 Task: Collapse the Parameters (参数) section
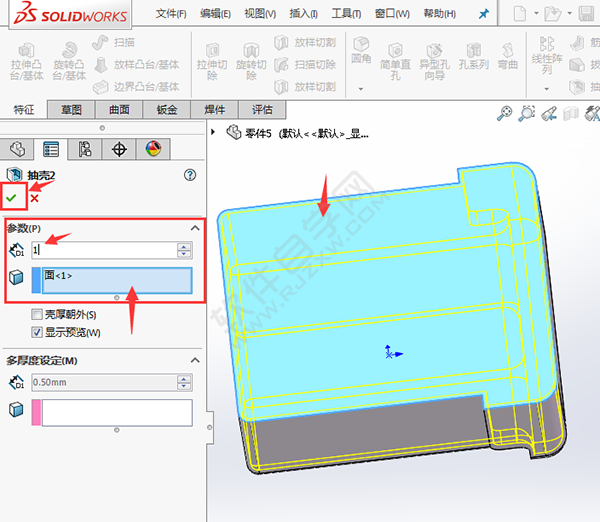(x=195, y=228)
